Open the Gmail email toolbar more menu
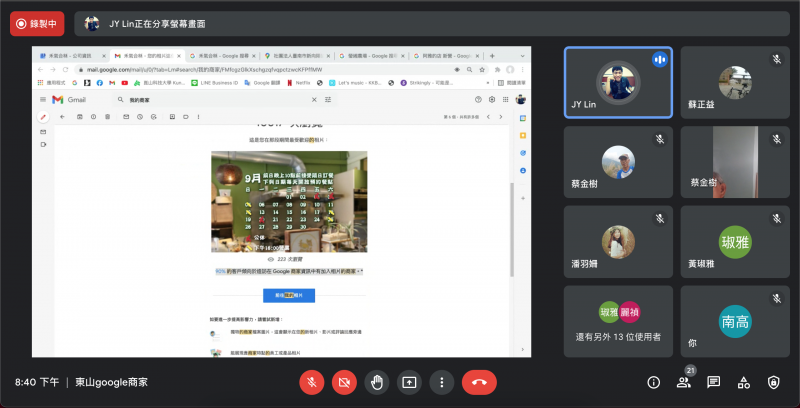This screenshot has width=800, height=408. (198, 117)
